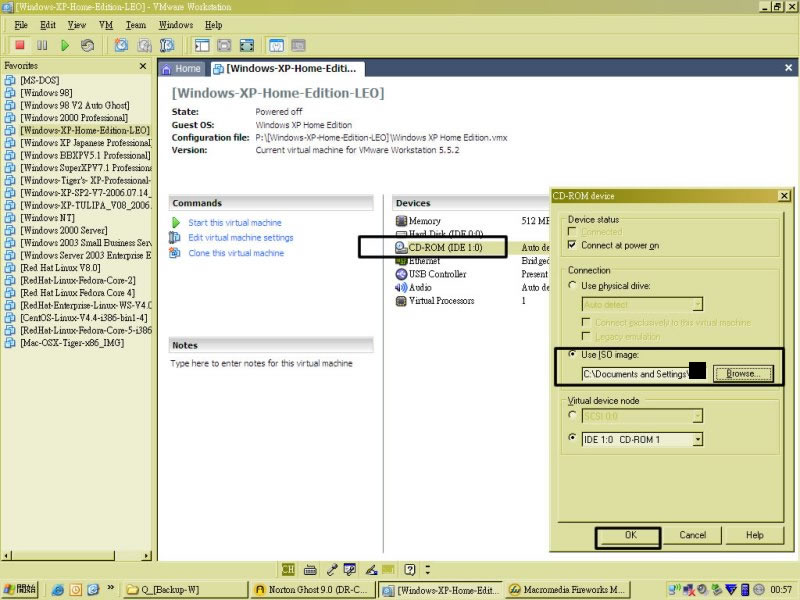Screen dimensions: 800x600
Task: Open the [MS-DOS] favorite
Action: point(40,80)
